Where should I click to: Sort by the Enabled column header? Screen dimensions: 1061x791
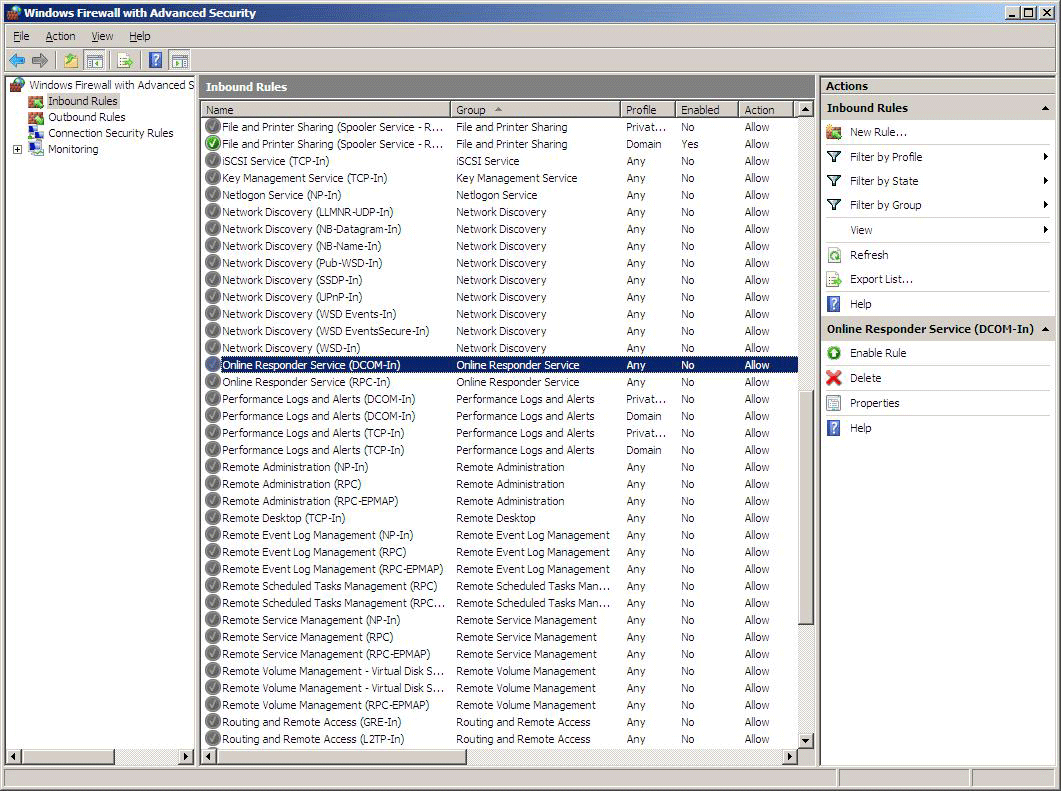706,110
